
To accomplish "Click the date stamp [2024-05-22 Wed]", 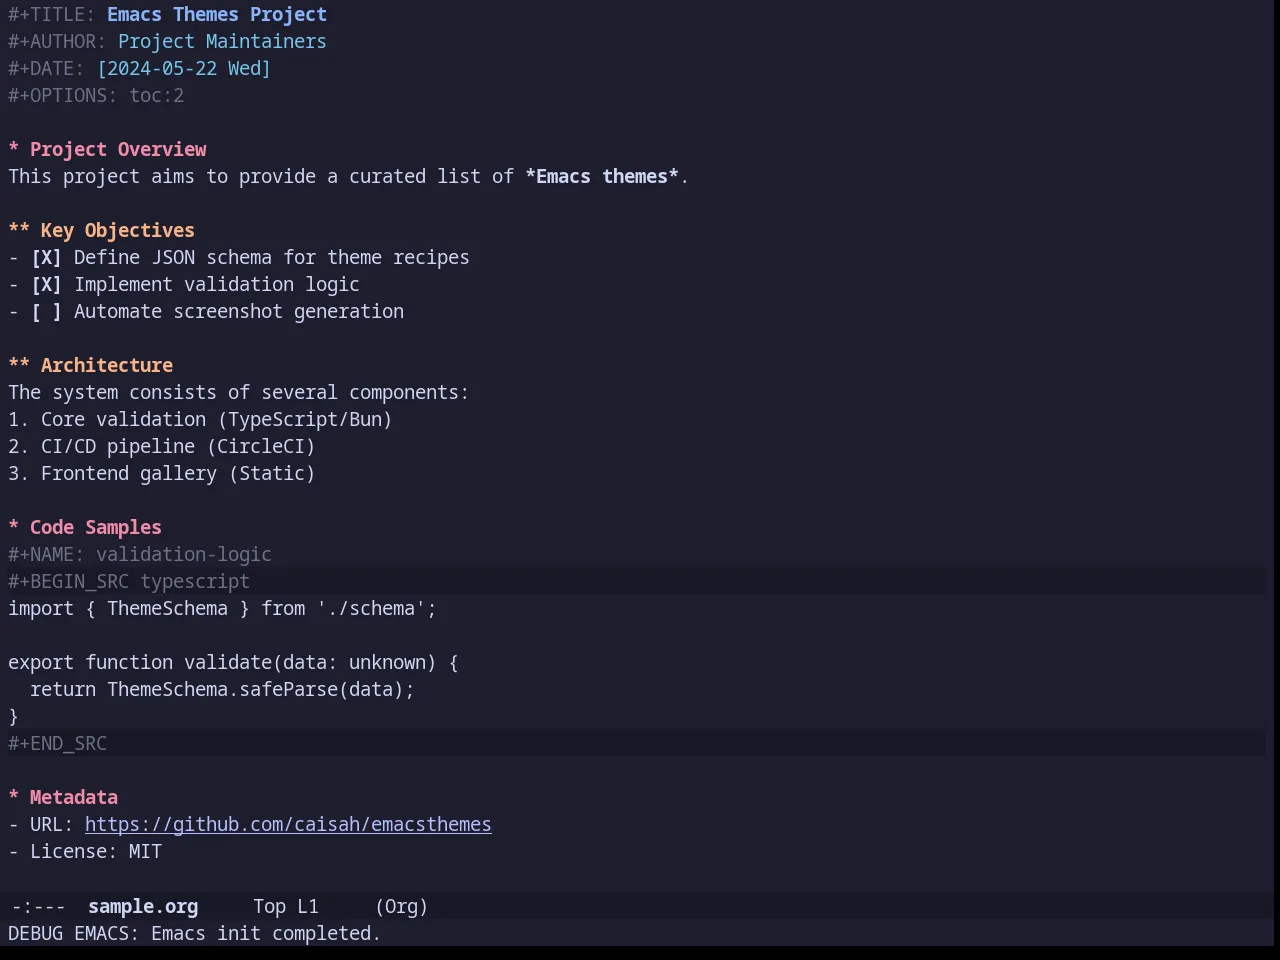I will (x=184, y=68).
